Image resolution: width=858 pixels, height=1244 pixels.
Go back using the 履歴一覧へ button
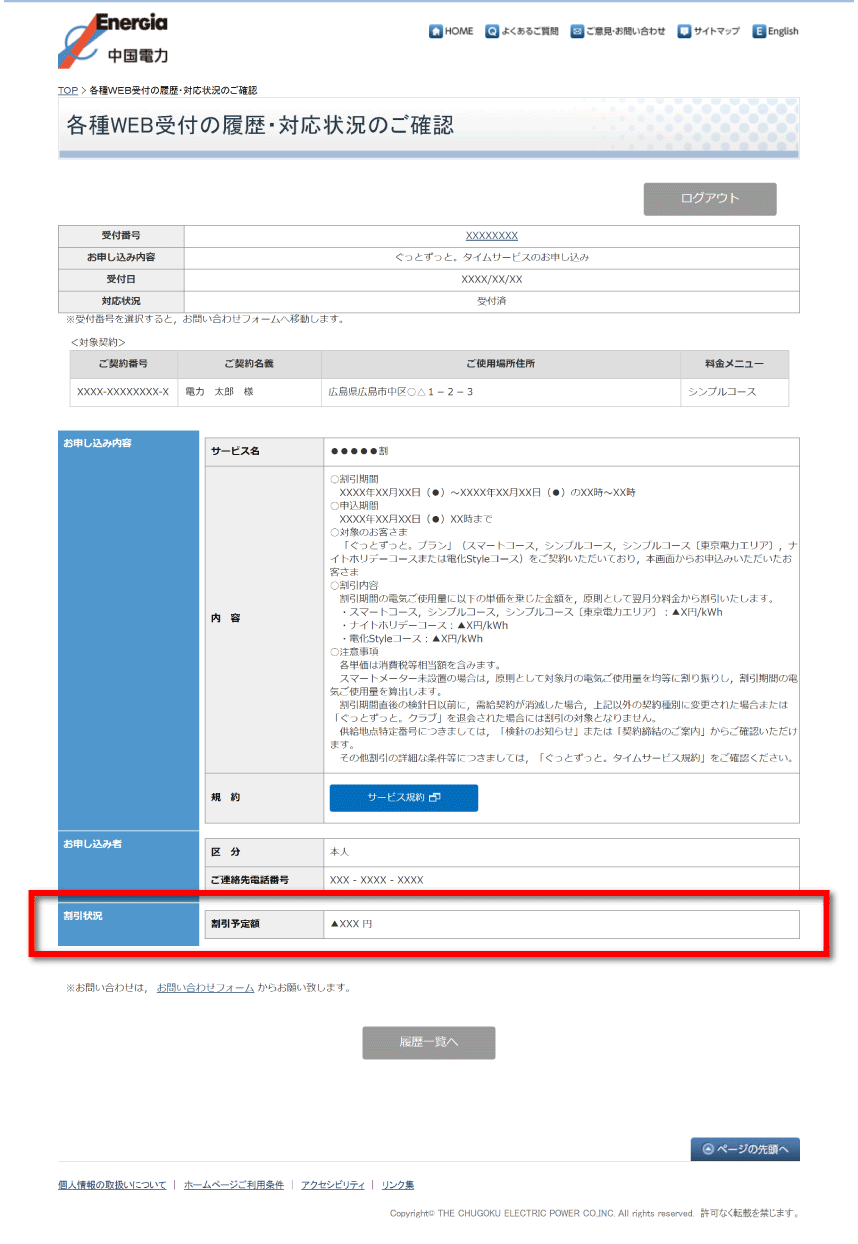pyautogui.click(x=428, y=1043)
